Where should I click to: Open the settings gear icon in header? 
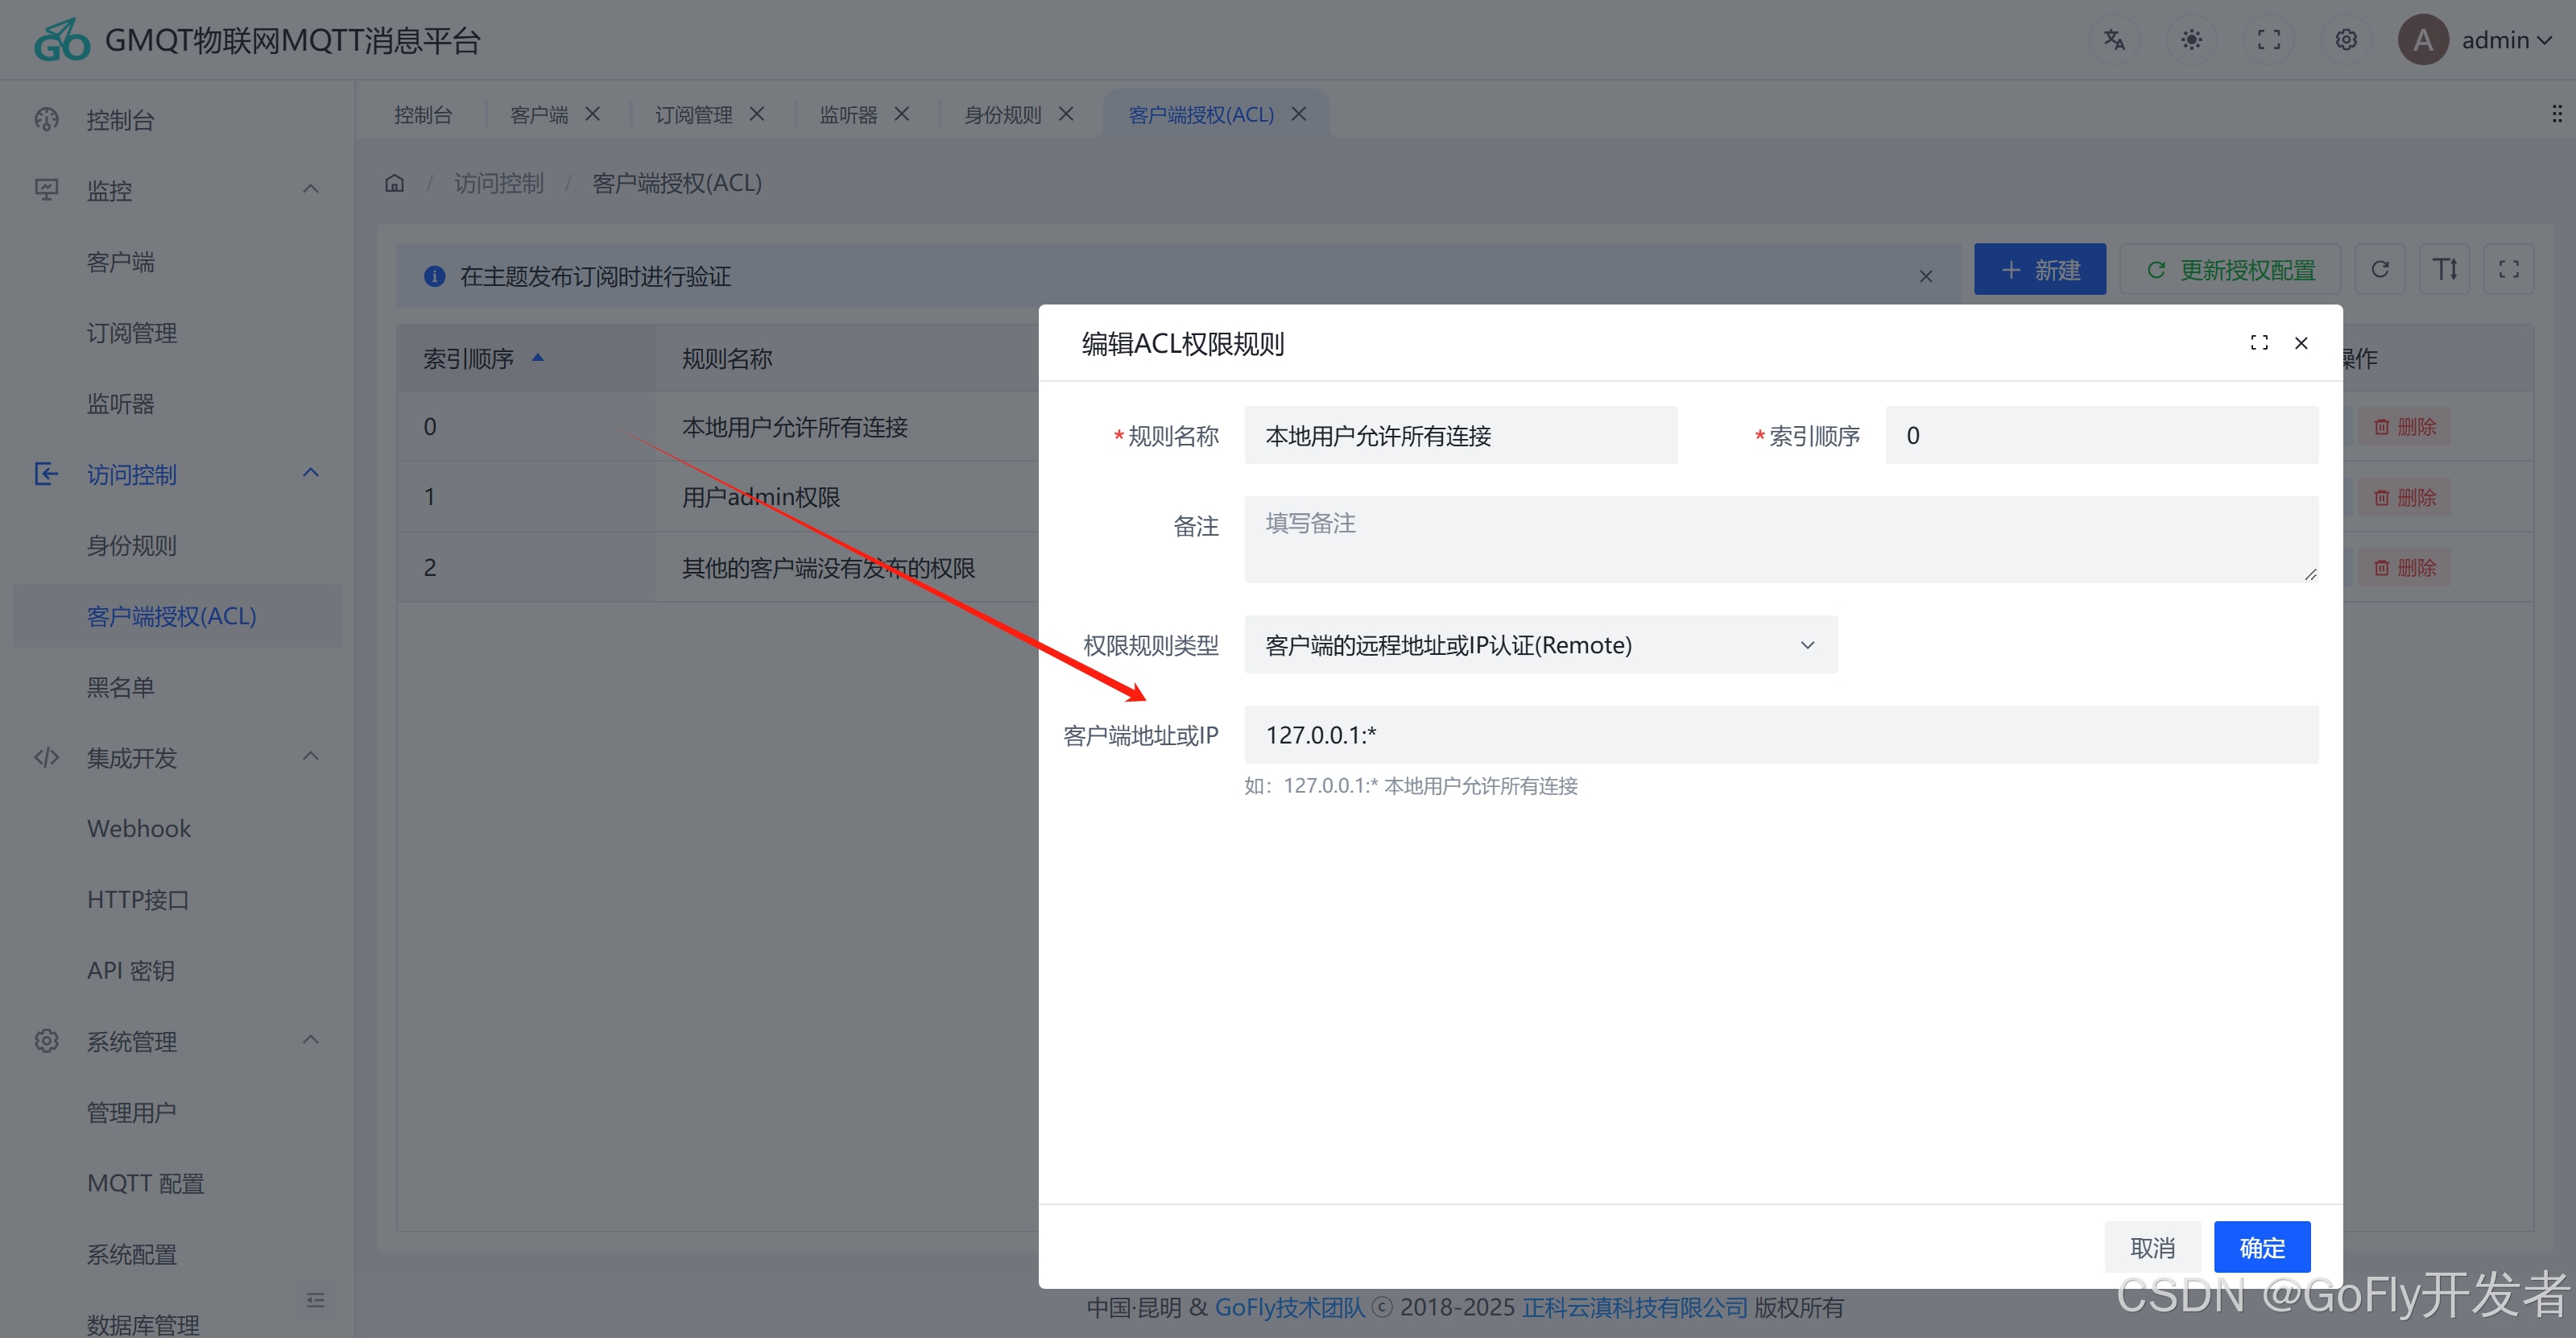(2346, 40)
